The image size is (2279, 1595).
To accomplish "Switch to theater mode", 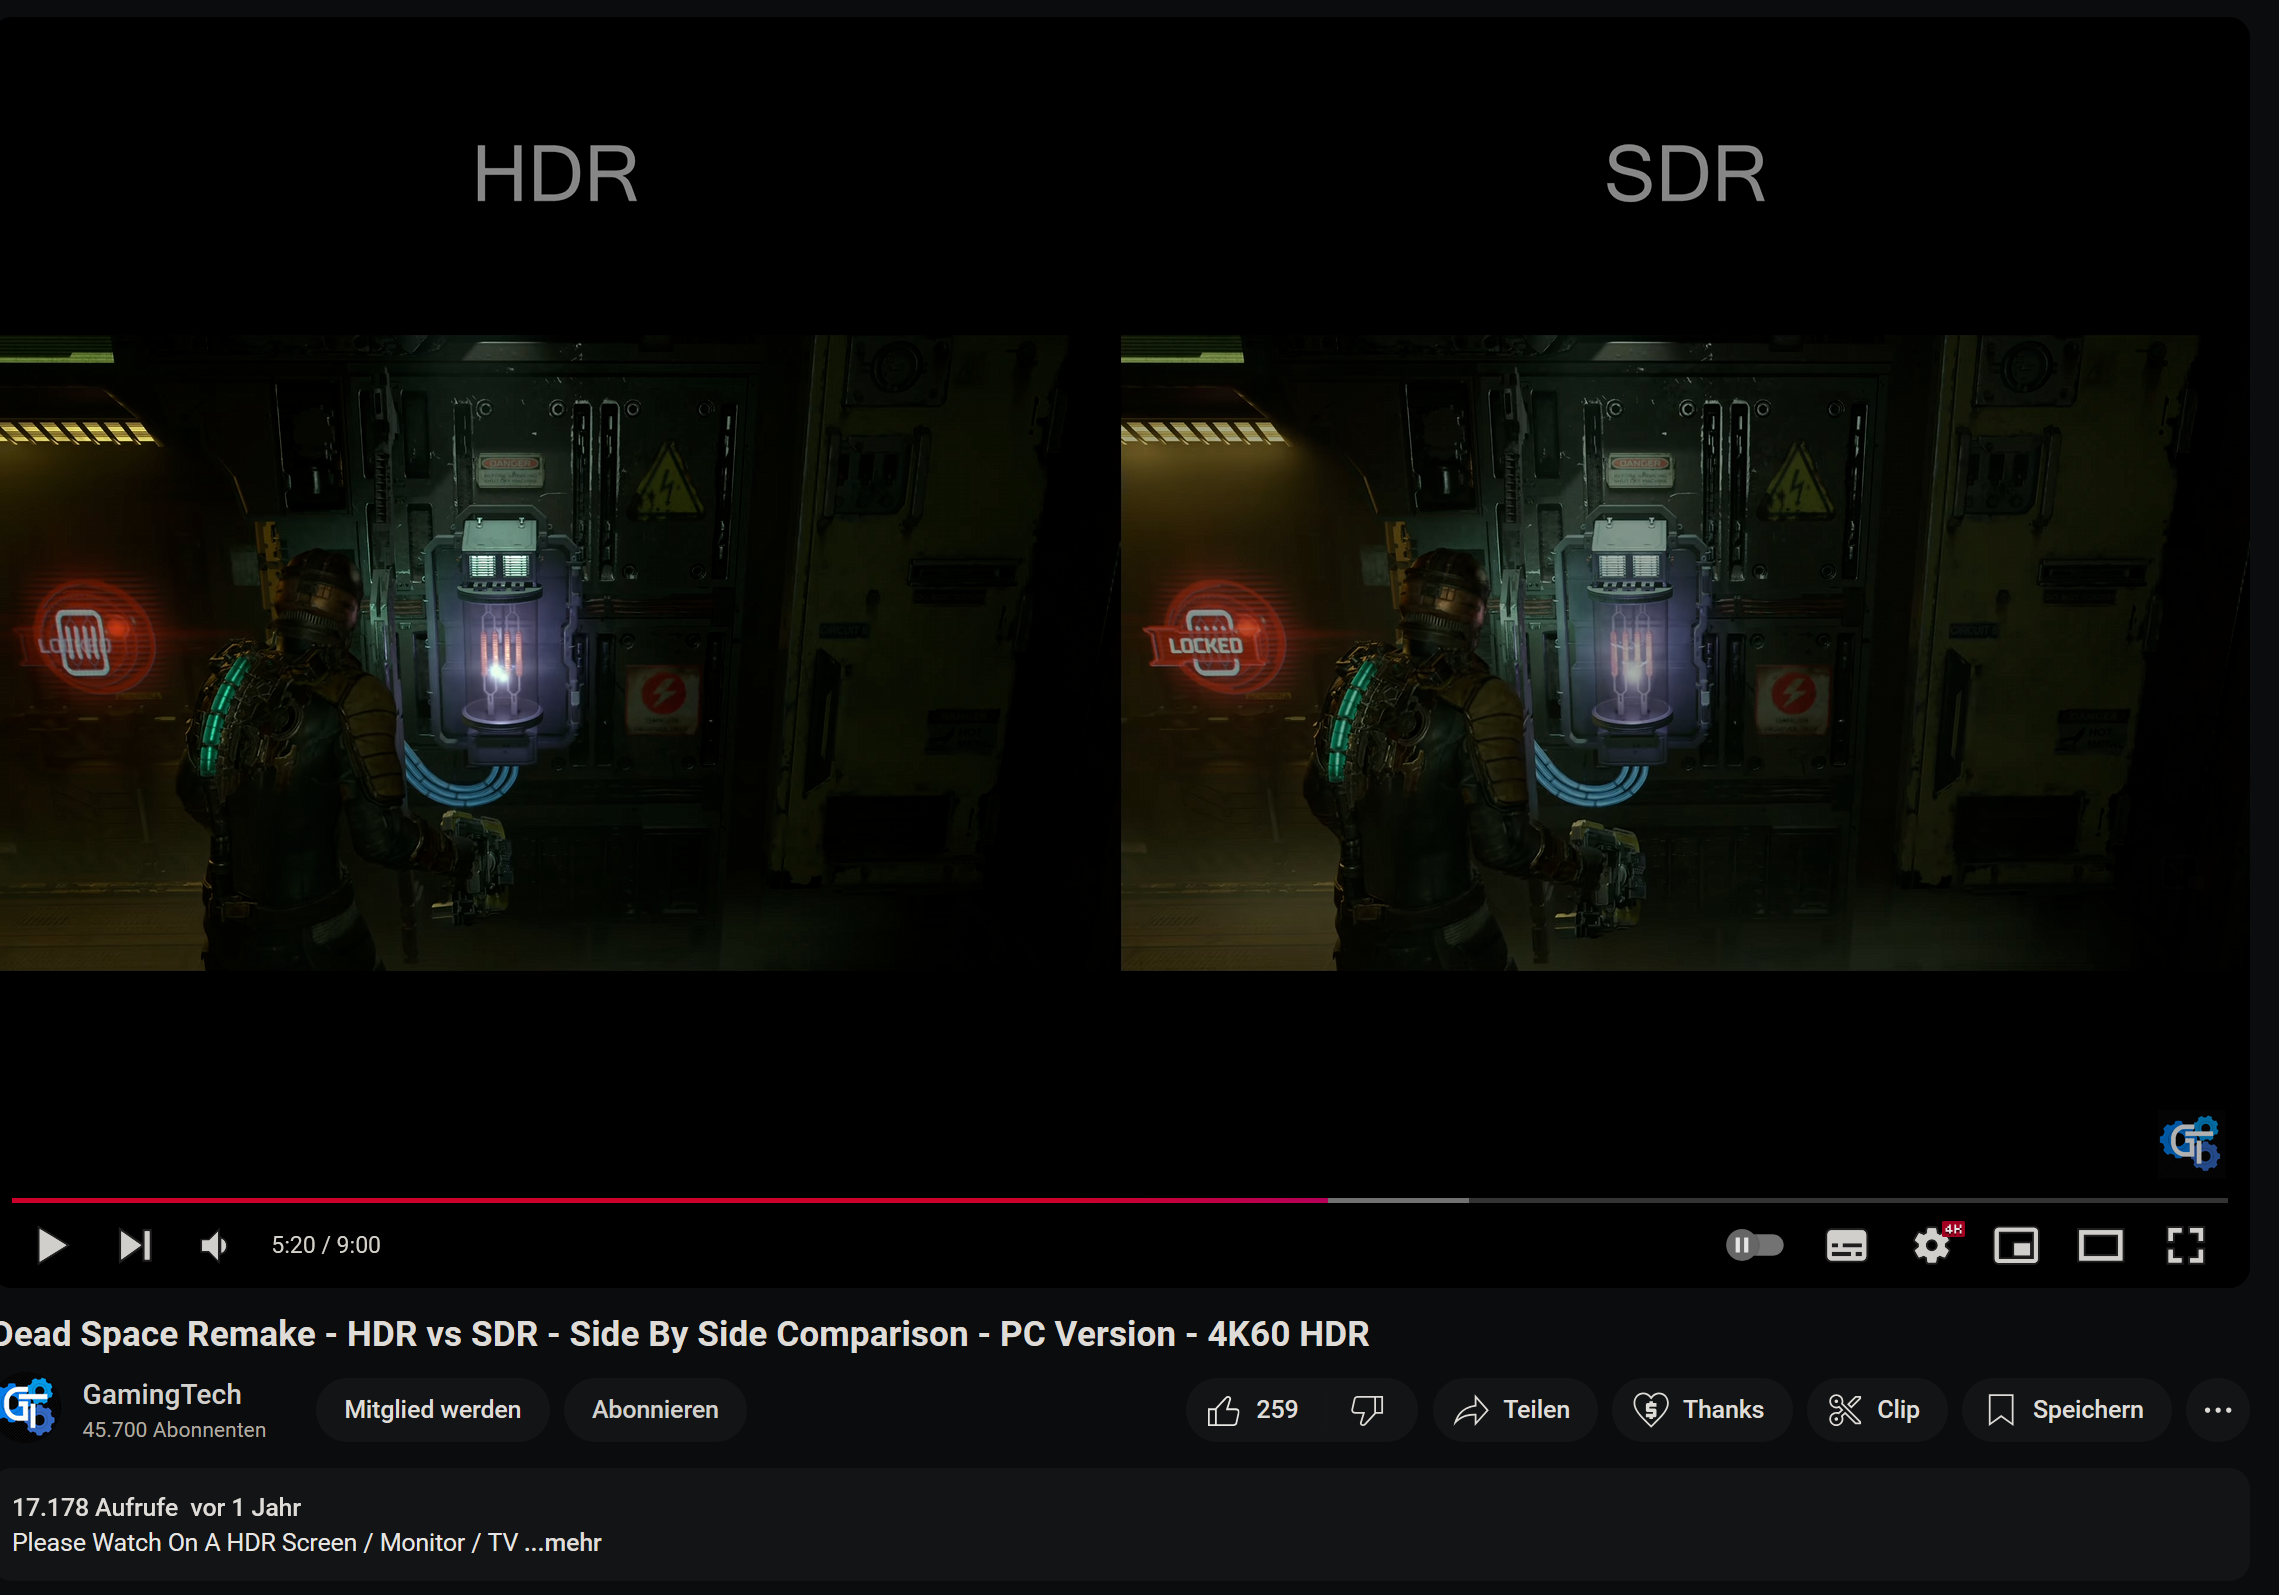I will click(2100, 1245).
